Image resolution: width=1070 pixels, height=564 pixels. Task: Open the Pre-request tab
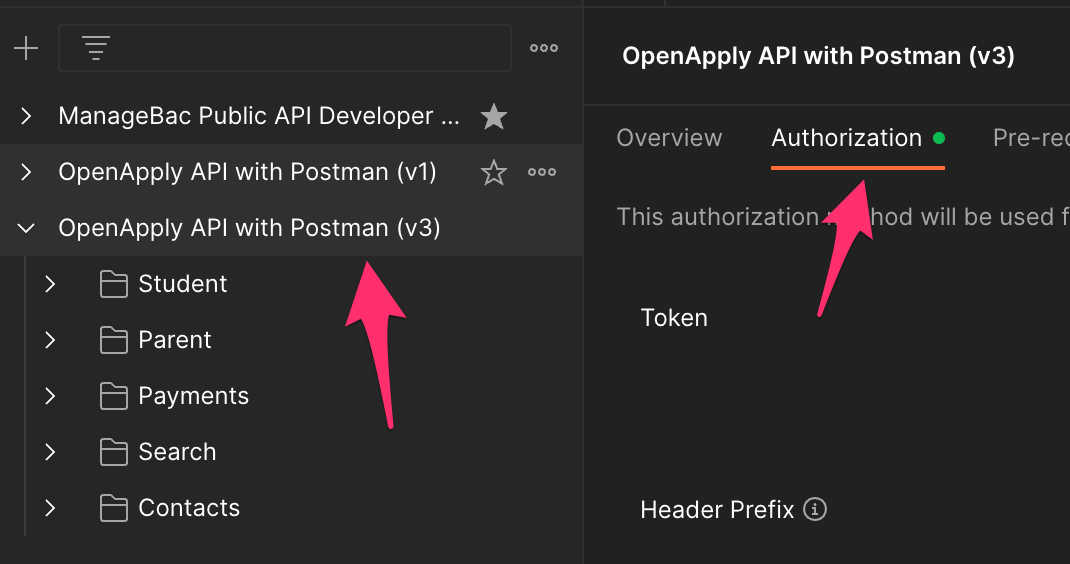1031,138
